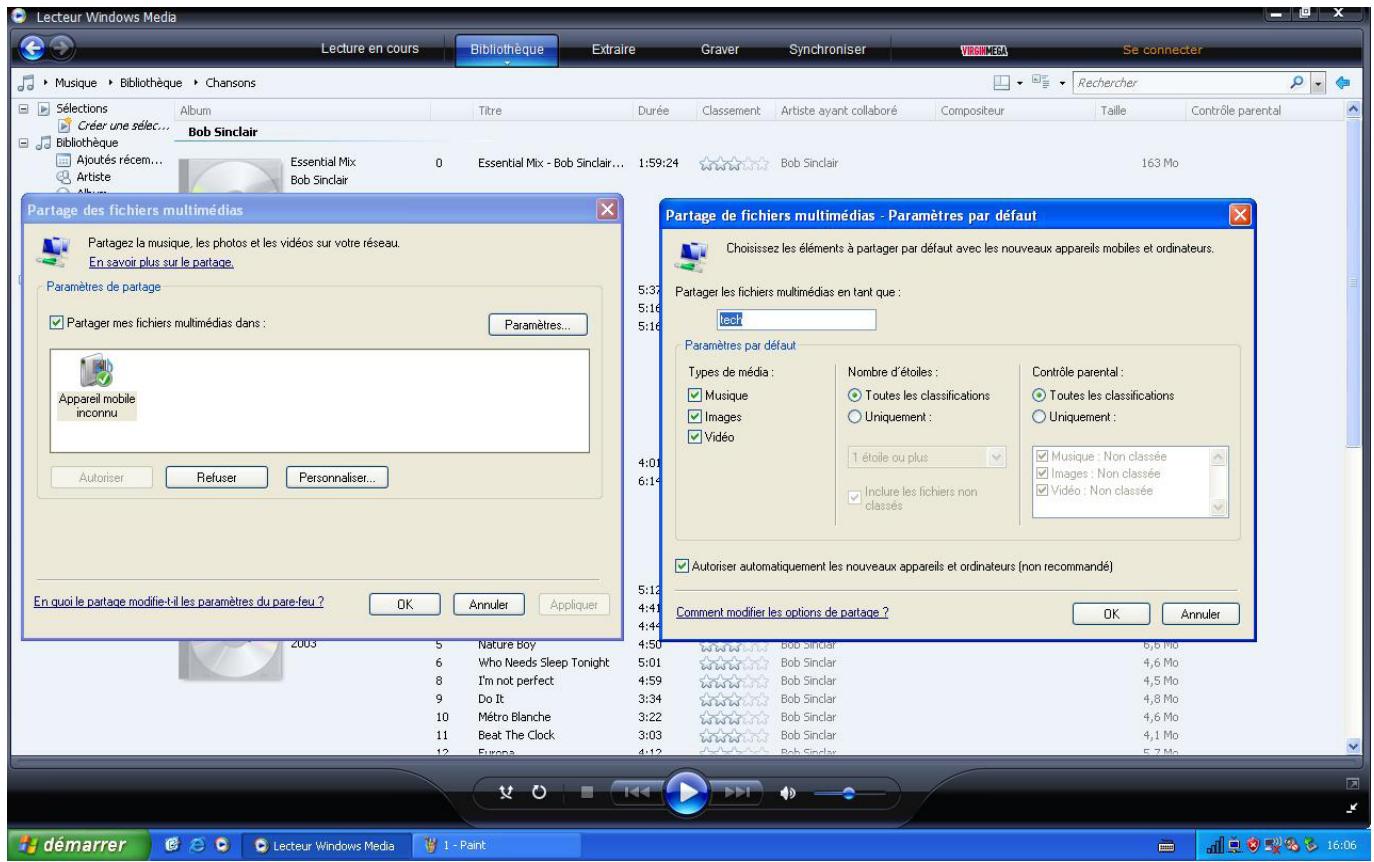The width and height of the screenshot is (1374, 862).
Task: Click the Rechercher search box
Action: pyautogui.click(x=1182, y=82)
